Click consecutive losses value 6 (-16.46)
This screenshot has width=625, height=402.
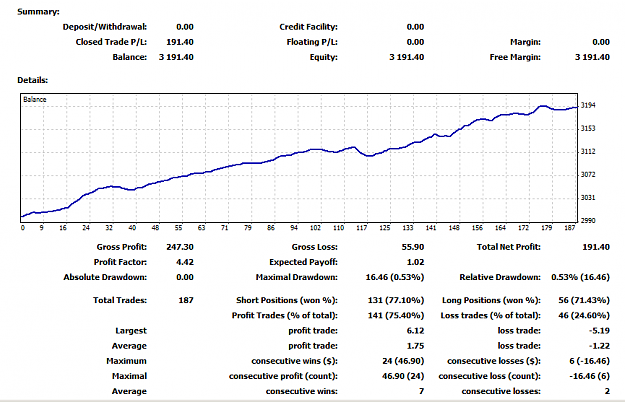tap(590, 361)
